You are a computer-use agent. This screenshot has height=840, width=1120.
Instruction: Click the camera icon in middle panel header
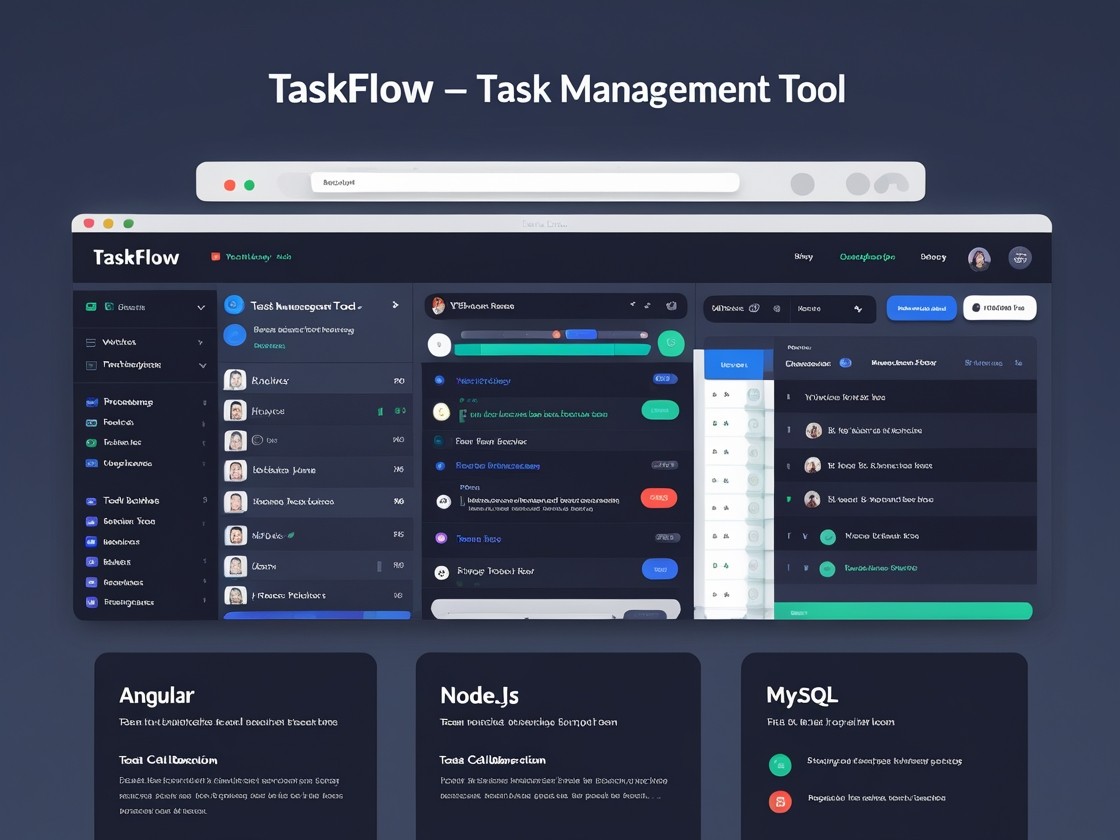coord(671,306)
